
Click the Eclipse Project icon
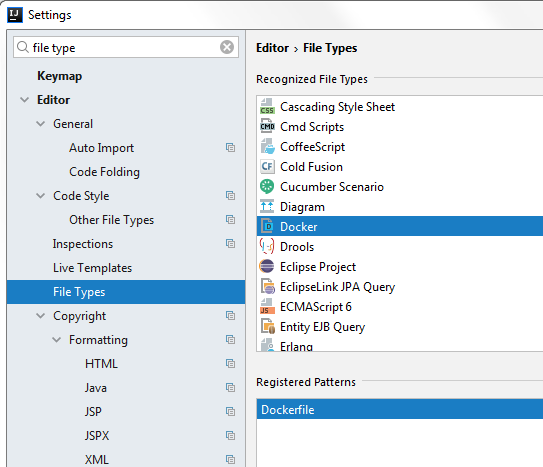(267, 266)
